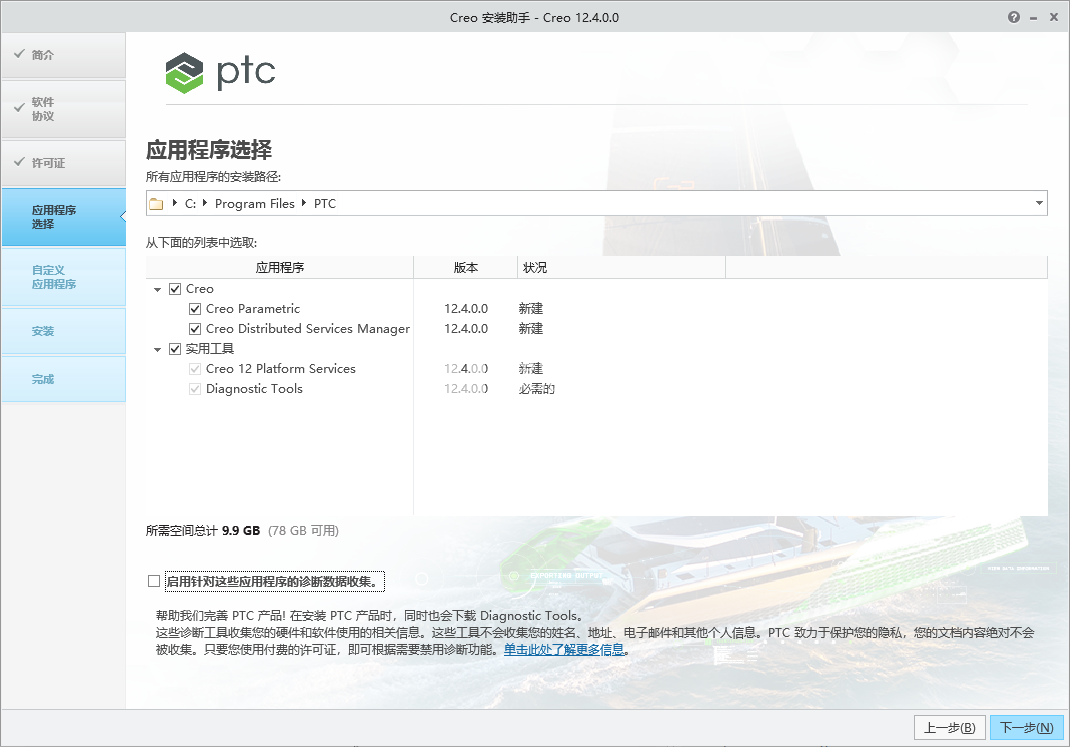This screenshot has height=747, width=1070.
Task: Uncheck Creo Parametric checkbox
Action: 195,309
